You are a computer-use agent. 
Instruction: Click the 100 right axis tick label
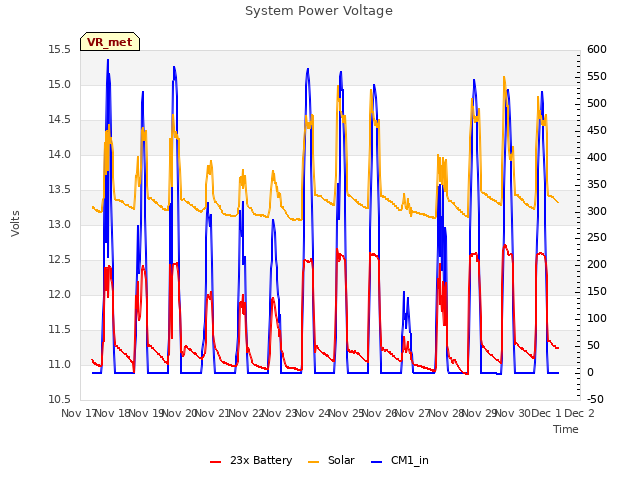tap(597, 319)
